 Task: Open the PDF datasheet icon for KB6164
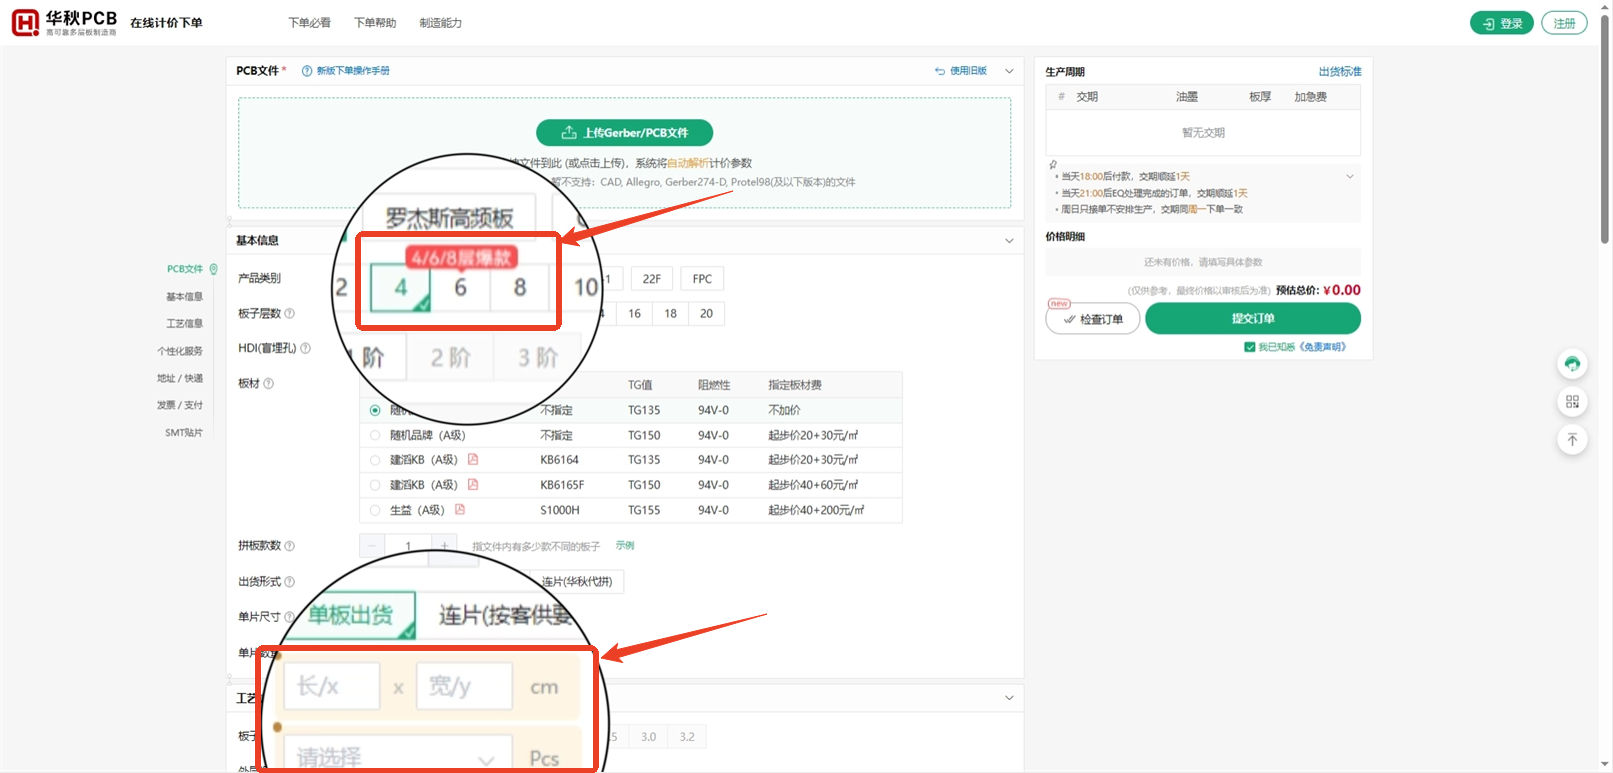[473, 460]
